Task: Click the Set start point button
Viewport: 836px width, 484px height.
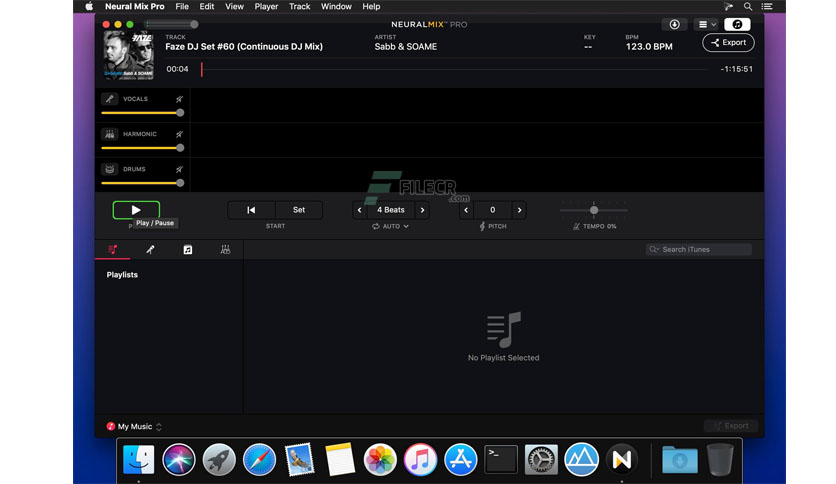Action: (x=299, y=210)
